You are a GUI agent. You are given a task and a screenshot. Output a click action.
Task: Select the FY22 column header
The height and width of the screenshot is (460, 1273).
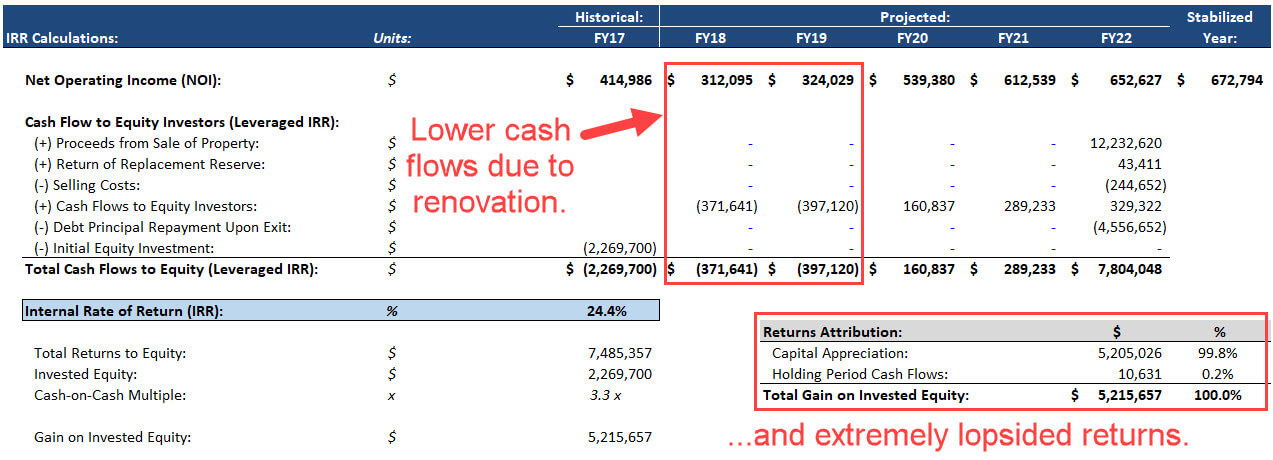click(1117, 39)
